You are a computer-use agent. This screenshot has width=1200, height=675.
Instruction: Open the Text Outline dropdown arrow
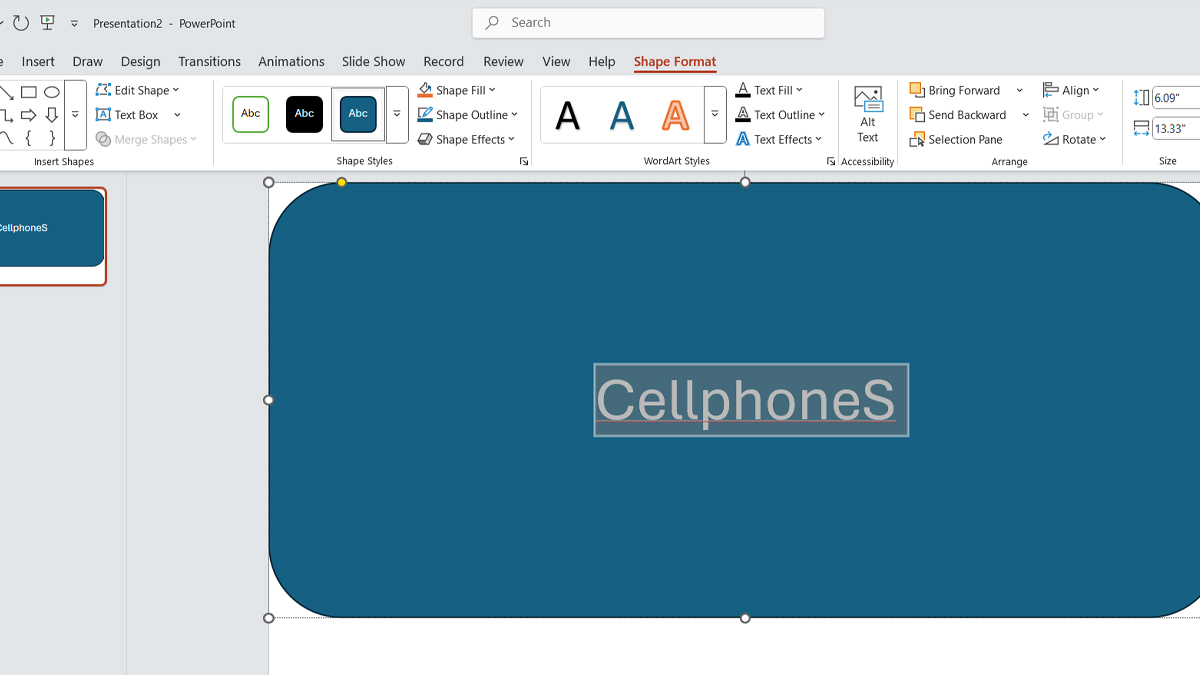click(821, 115)
